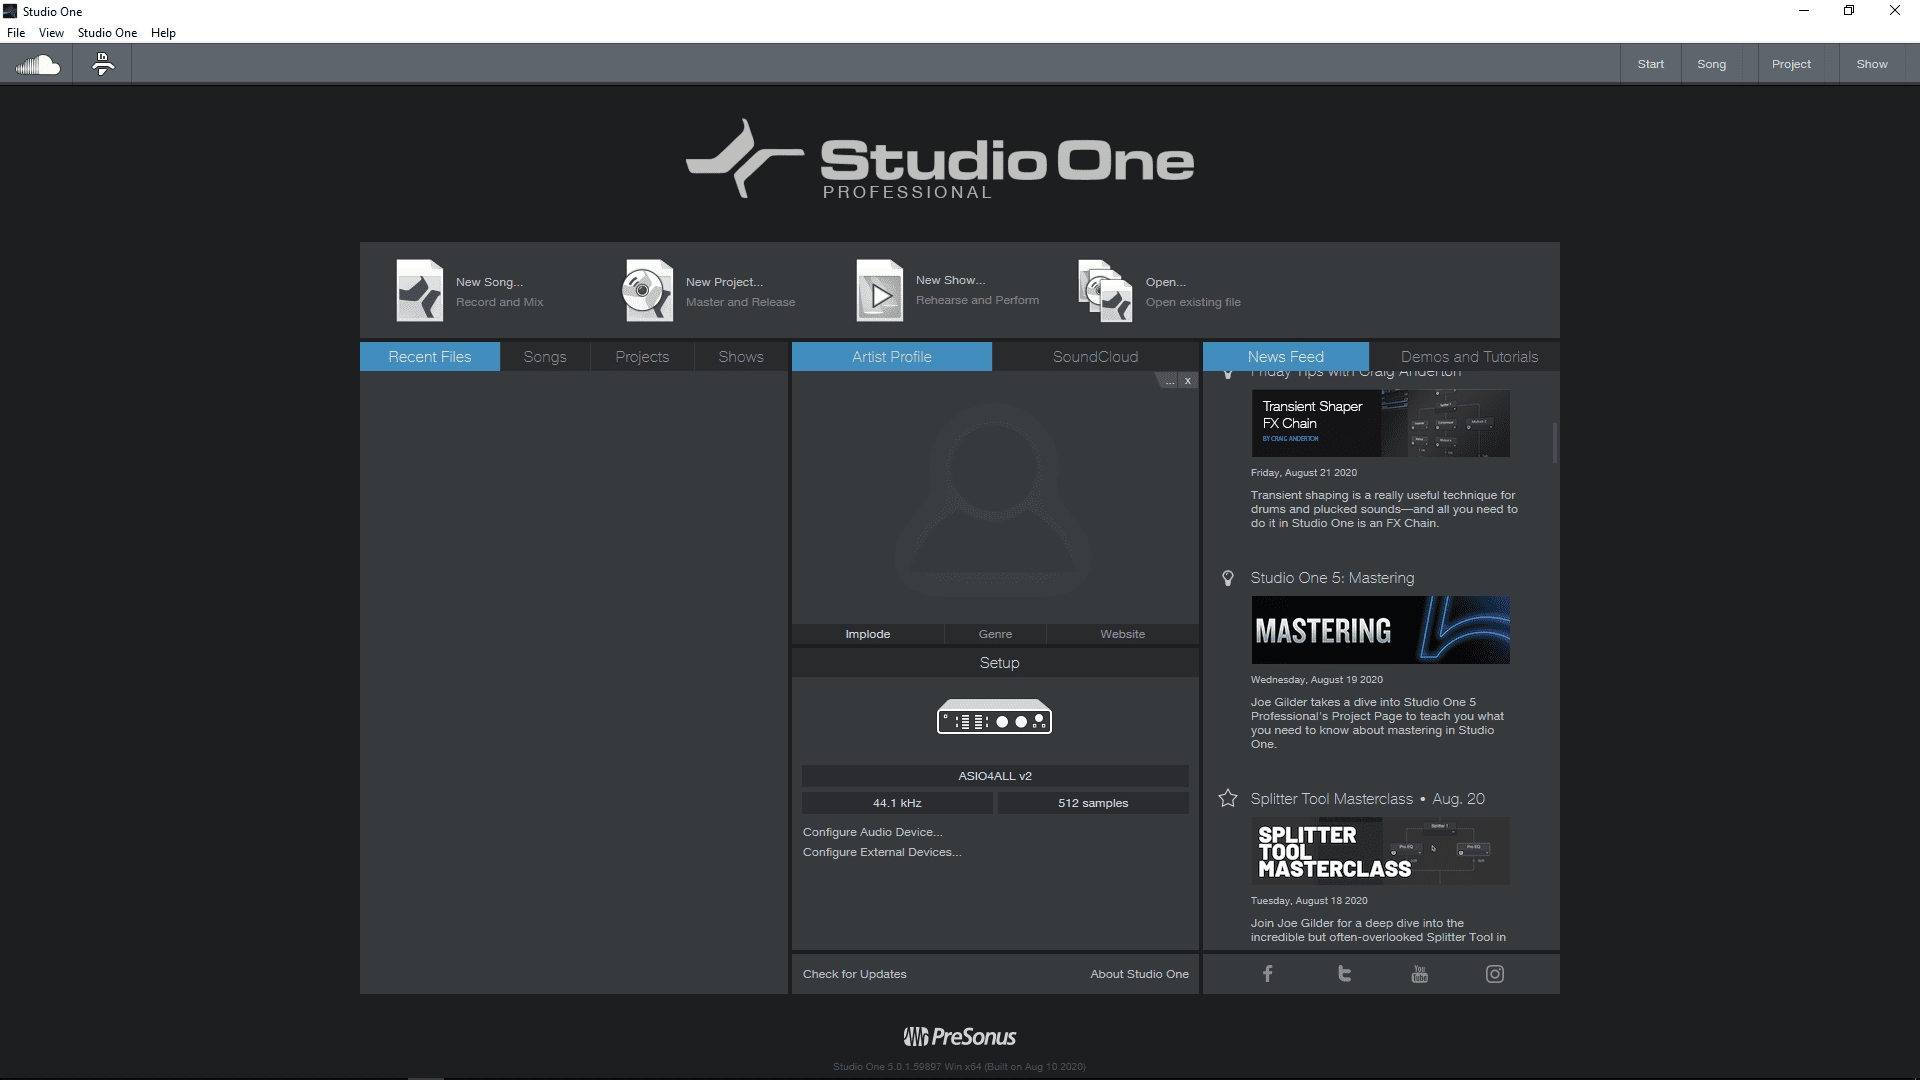
Task: Click Check for Updates
Action: [x=854, y=974]
